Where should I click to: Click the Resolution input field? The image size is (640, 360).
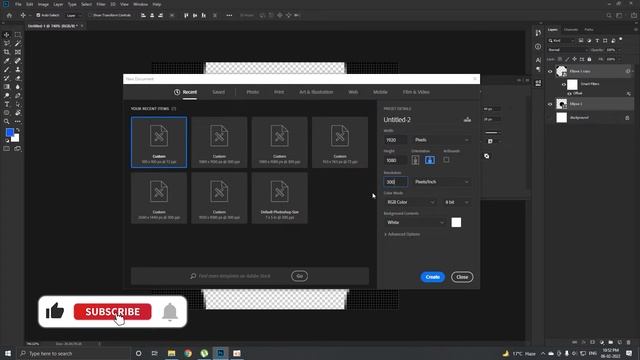[x=396, y=182]
